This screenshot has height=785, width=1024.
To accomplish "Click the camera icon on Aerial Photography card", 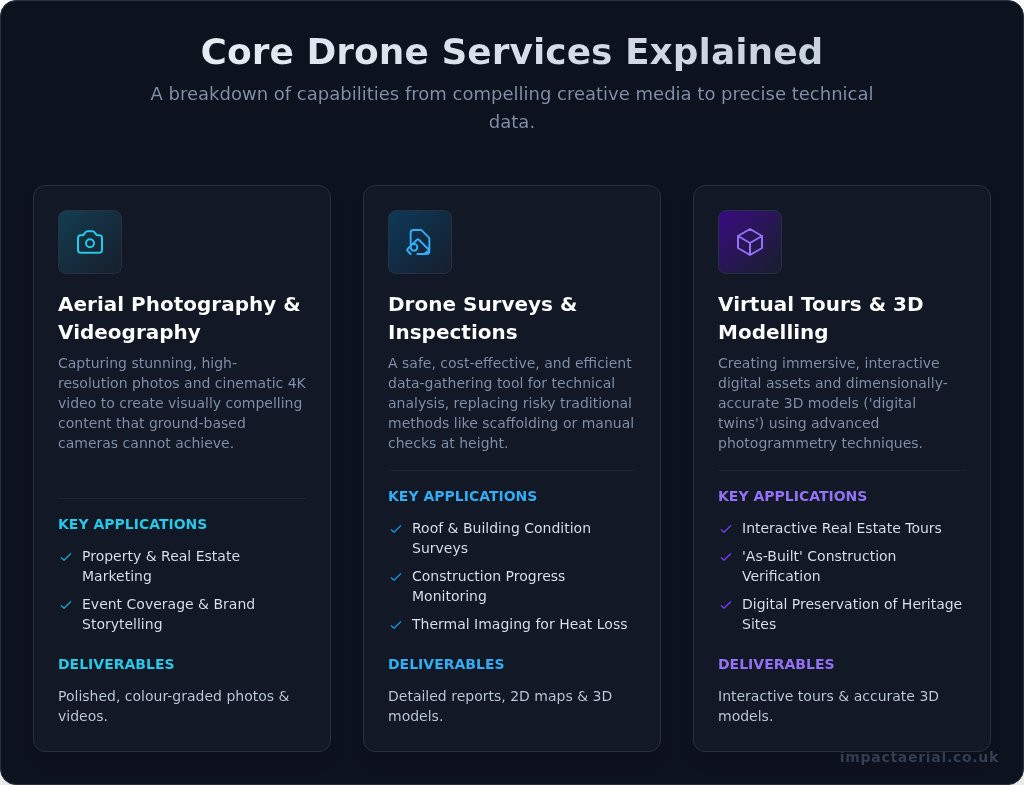I will pos(90,242).
